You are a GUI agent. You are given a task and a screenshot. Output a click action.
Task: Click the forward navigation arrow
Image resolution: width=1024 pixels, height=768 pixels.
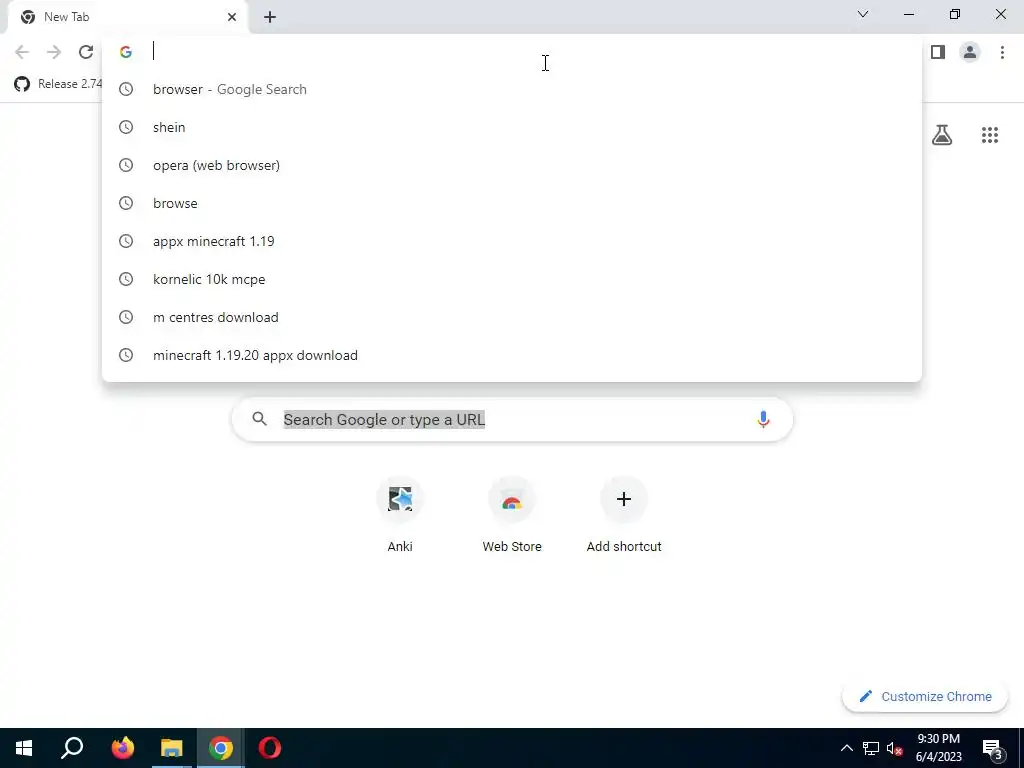point(54,52)
